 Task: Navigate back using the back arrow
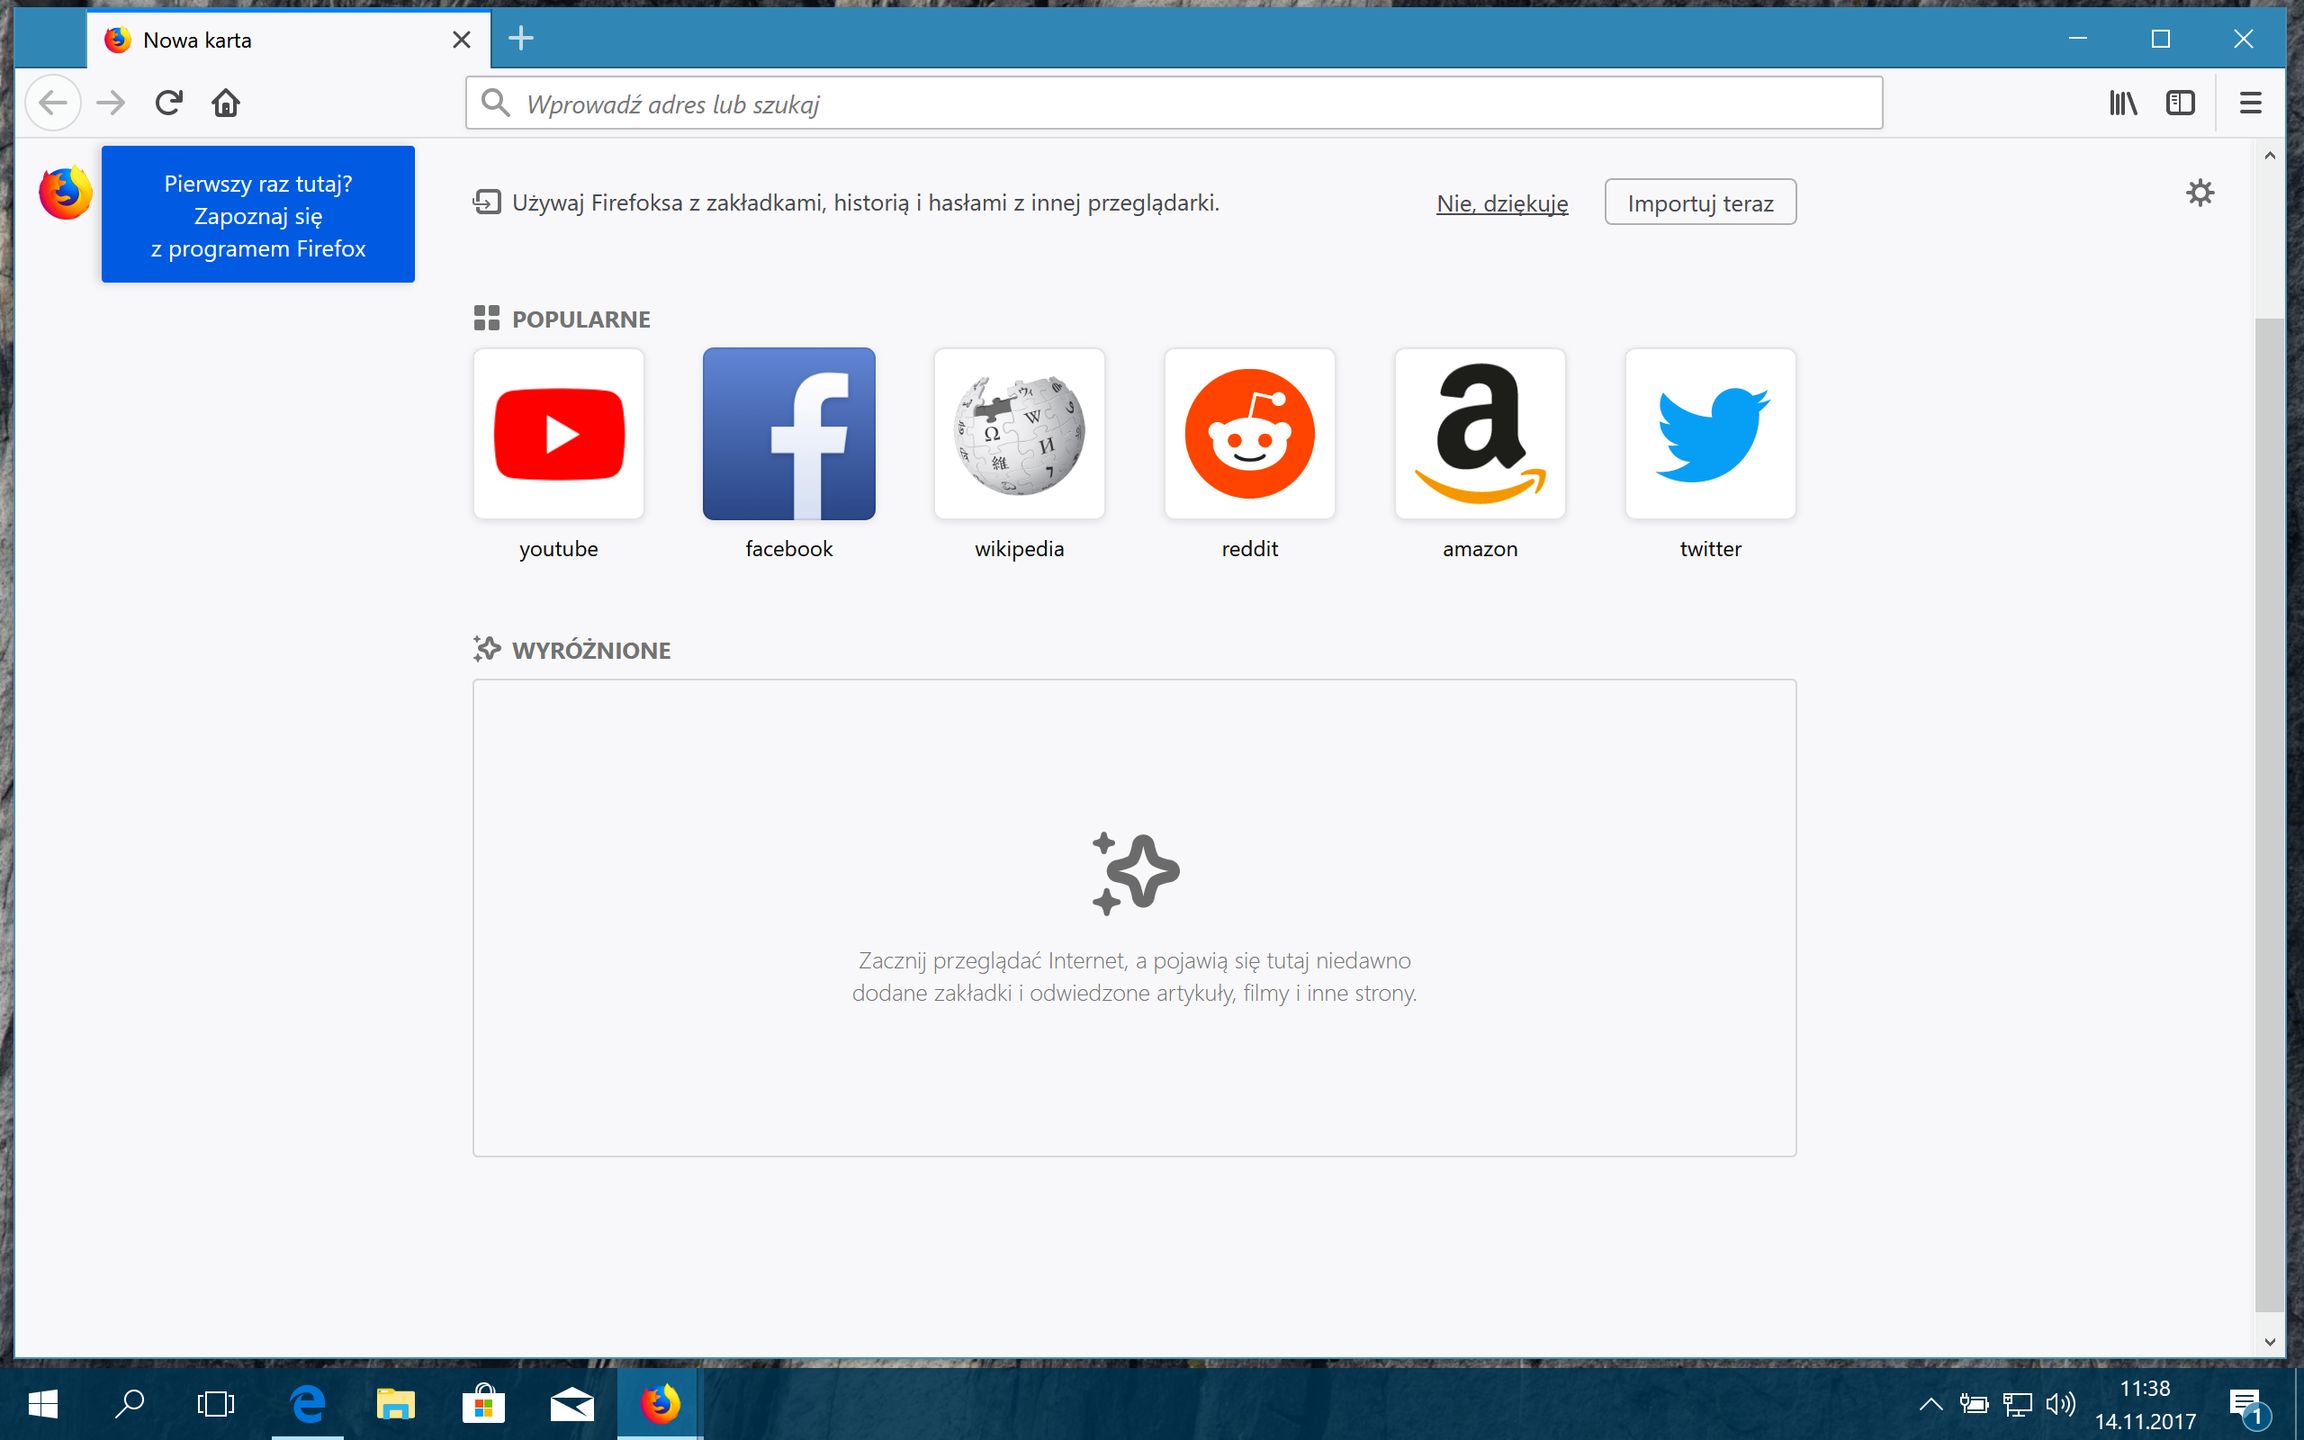pyautogui.click(x=53, y=102)
